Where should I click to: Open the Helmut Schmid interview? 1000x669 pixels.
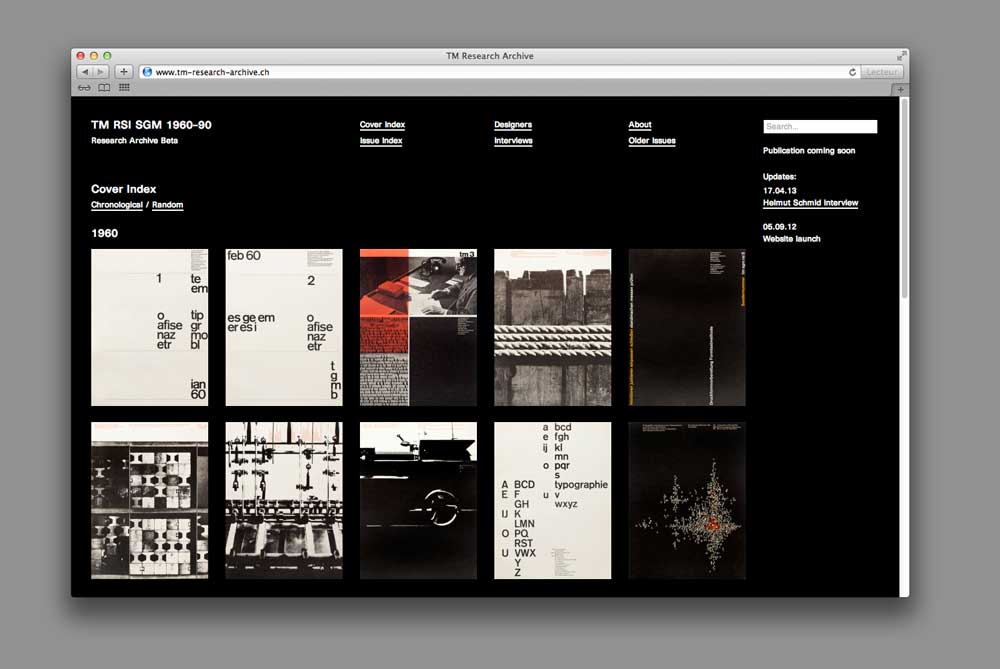[811, 202]
